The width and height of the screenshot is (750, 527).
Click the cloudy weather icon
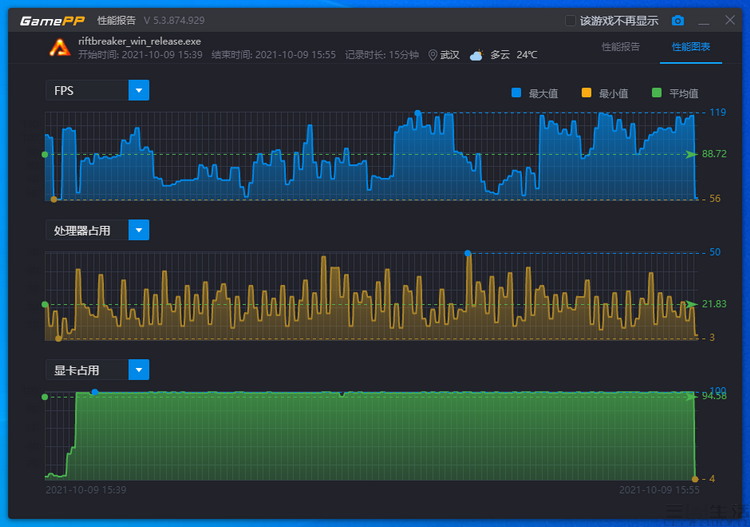tap(476, 55)
